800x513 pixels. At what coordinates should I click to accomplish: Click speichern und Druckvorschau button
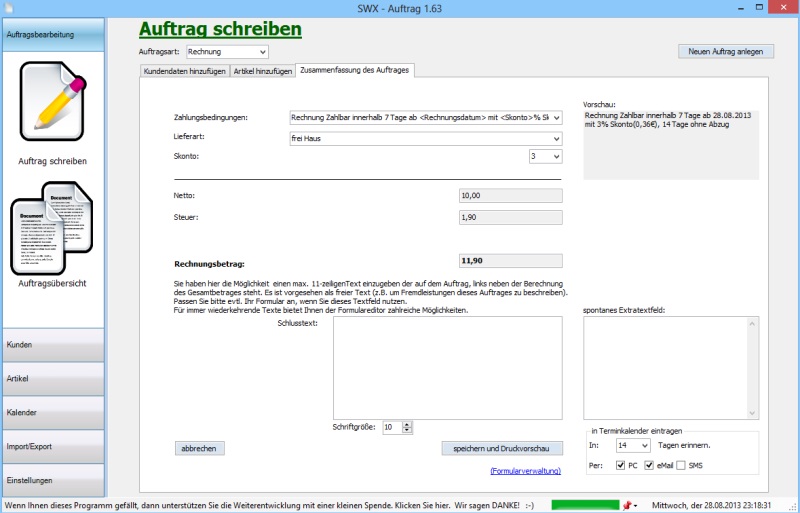[x=501, y=448]
